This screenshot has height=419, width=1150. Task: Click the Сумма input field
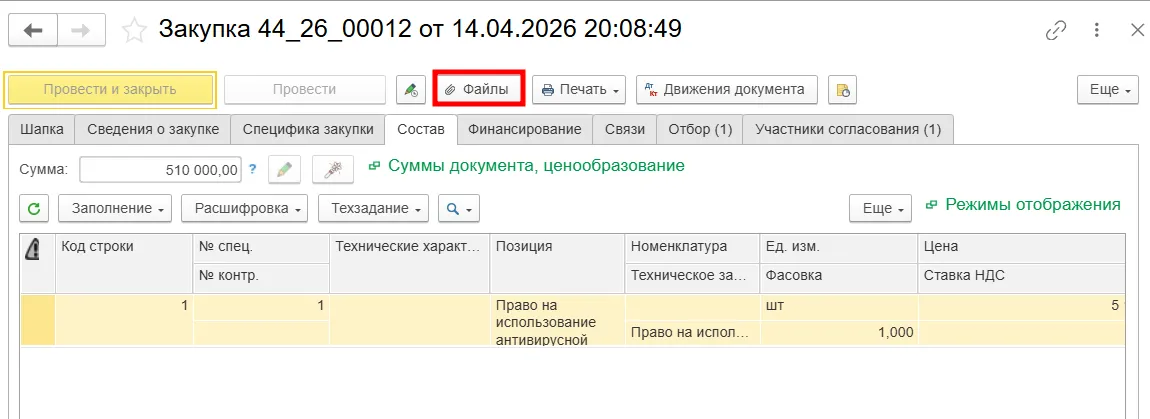160,170
